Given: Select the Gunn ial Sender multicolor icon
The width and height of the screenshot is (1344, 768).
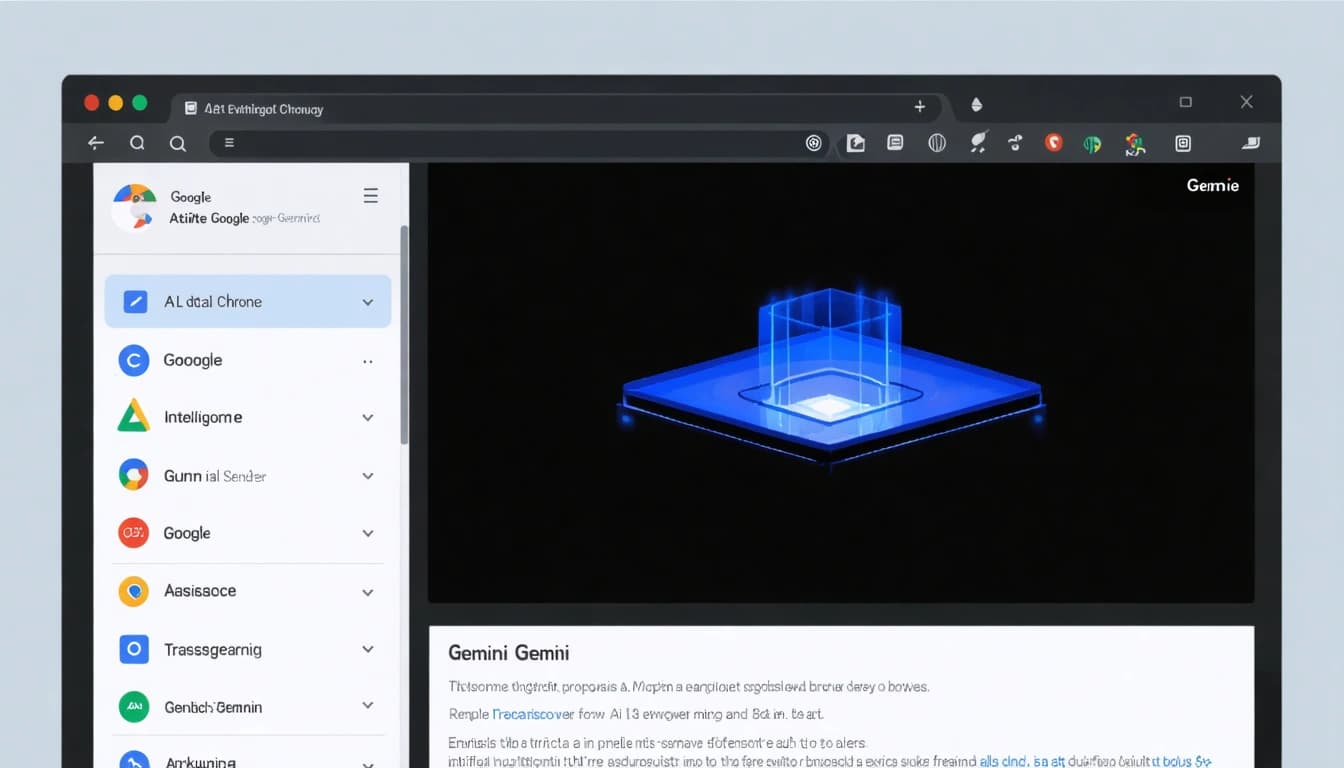Looking at the screenshot, I should point(133,475).
